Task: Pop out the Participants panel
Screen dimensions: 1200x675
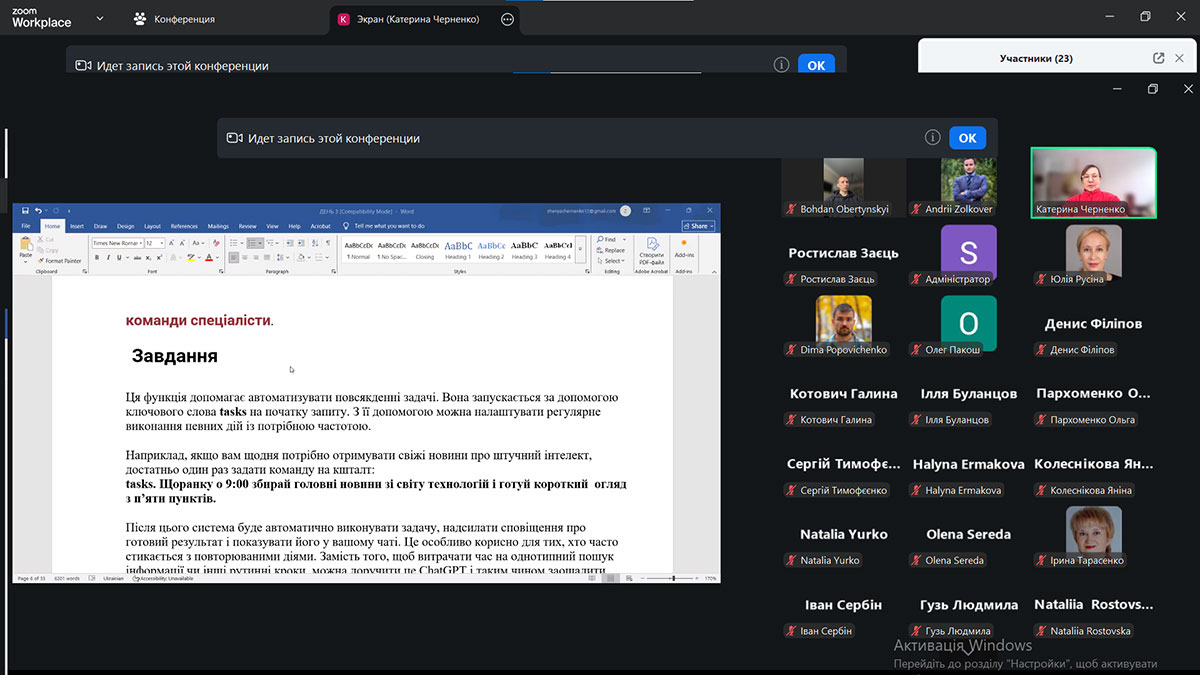Action: click(x=1158, y=58)
